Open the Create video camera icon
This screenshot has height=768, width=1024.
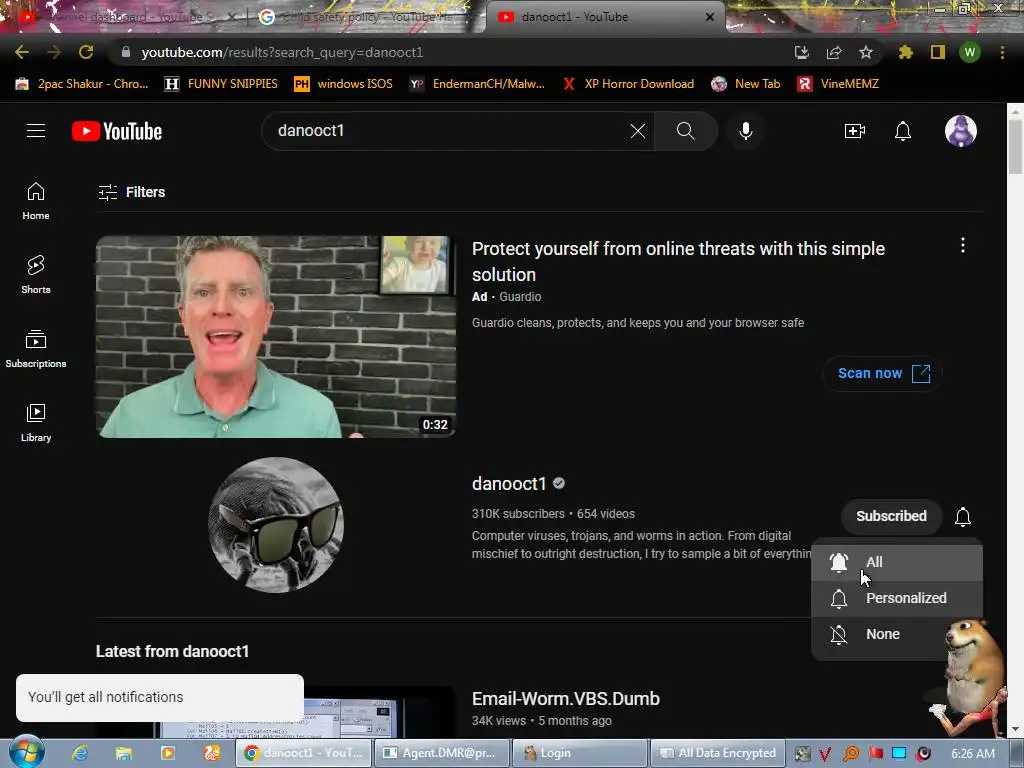(854, 131)
